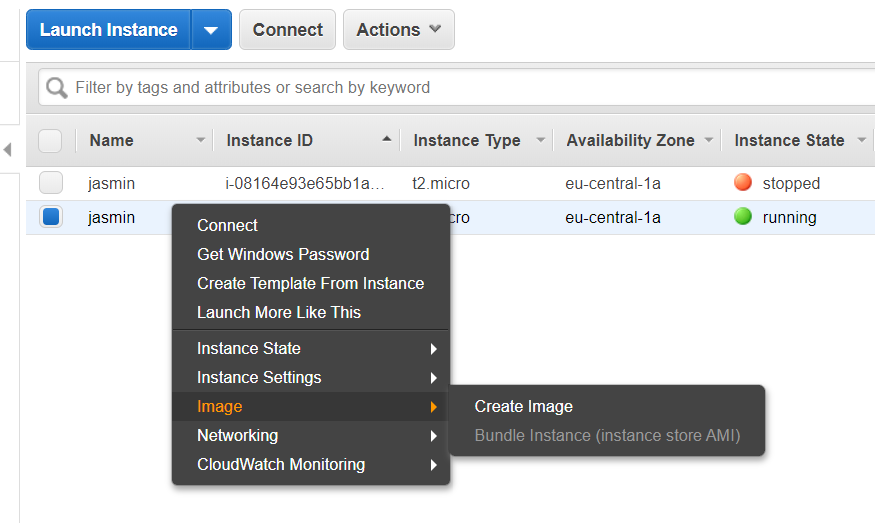The image size is (875, 523).
Task: Click the search magnifier icon in filter bar
Action: tap(57, 87)
